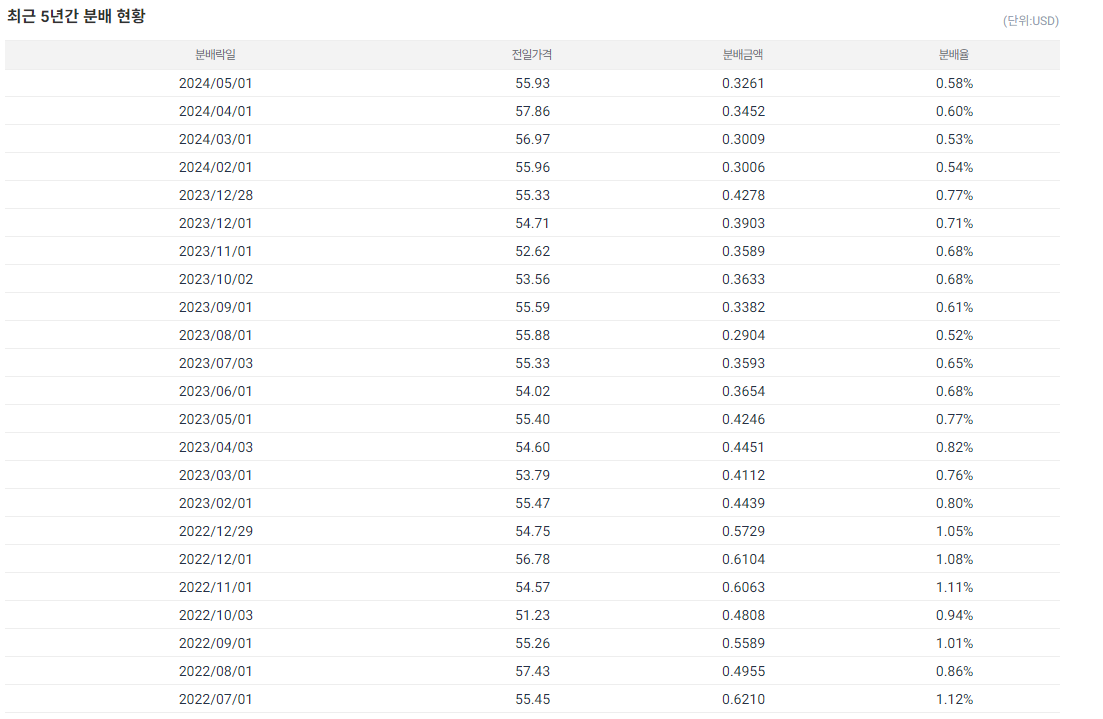Select the date 2023/02/01
Screen dimensions: 1103x719
215,504
